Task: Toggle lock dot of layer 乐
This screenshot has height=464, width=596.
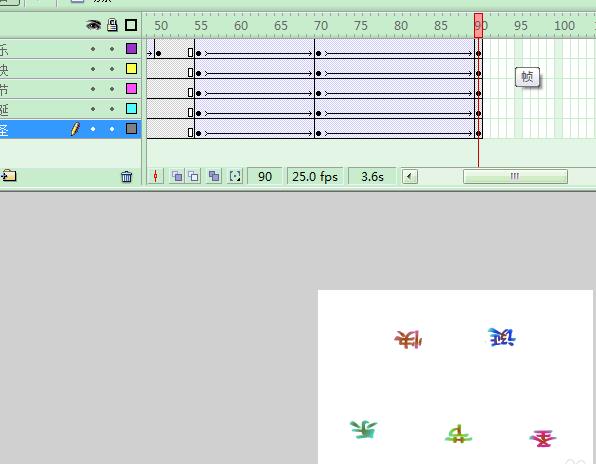Action: [112, 49]
